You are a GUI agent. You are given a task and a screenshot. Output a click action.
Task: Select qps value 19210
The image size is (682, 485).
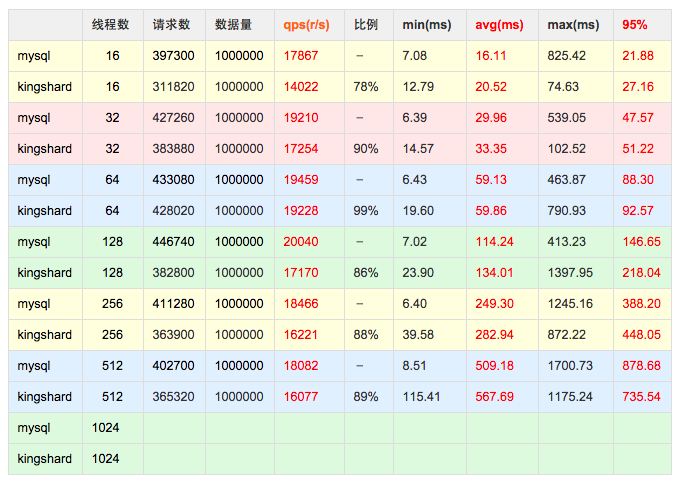[x=301, y=117]
